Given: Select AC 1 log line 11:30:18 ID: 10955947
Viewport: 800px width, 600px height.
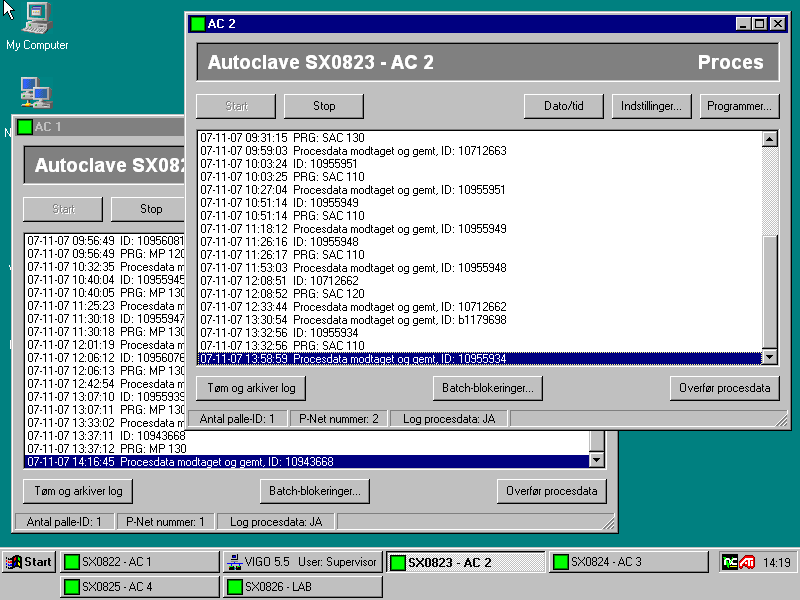Looking at the screenshot, I should tap(105, 319).
